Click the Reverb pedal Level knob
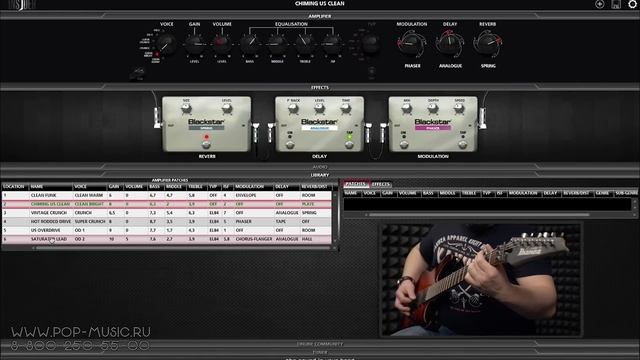The height and width of the screenshot is (360, 640). [227, 109]
